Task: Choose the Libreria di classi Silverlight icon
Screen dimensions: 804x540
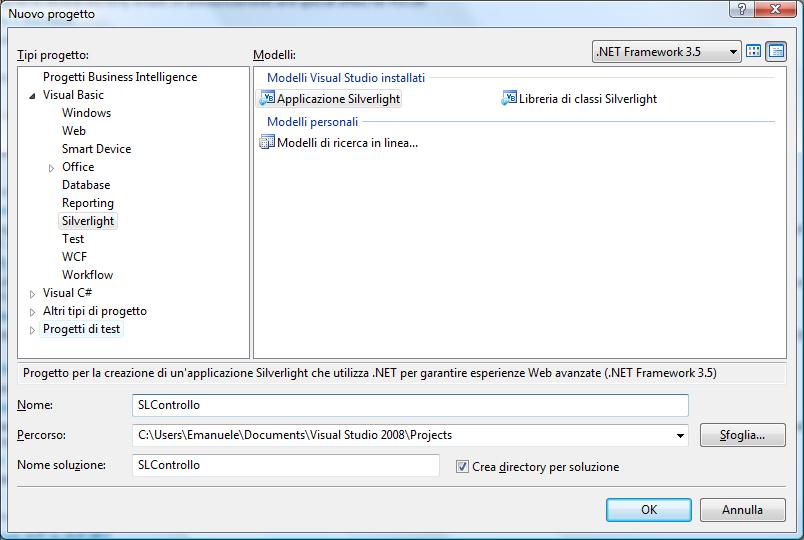Action: [x=509, y=98]
